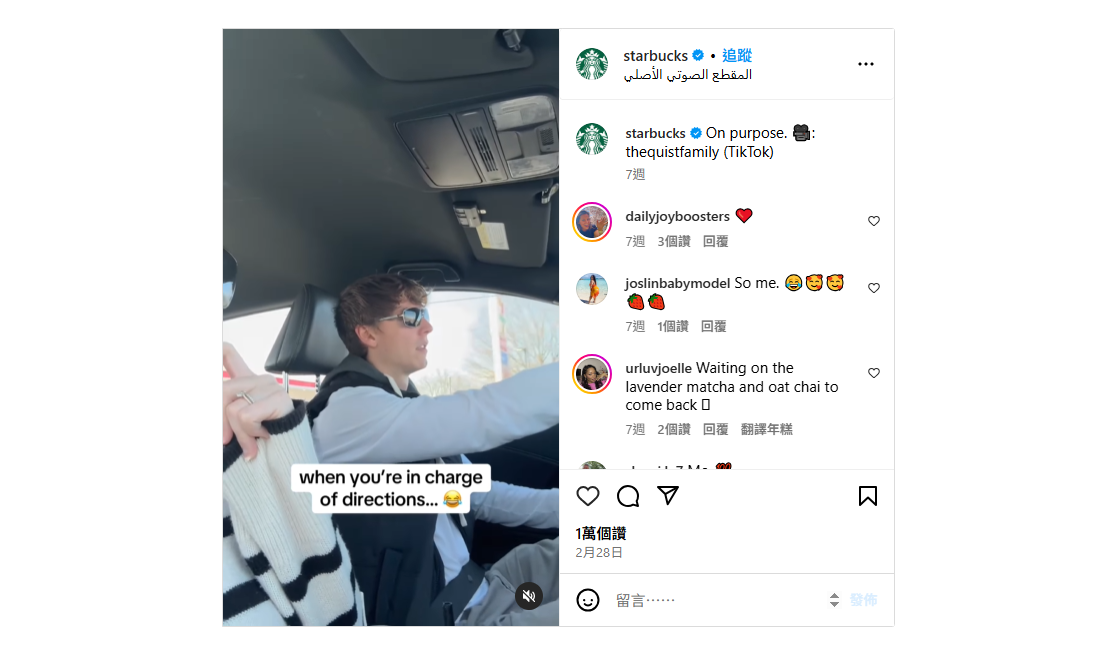Like joslinbabymodel comment heart
The image size is (1119, 669).
tap(874, 288)
